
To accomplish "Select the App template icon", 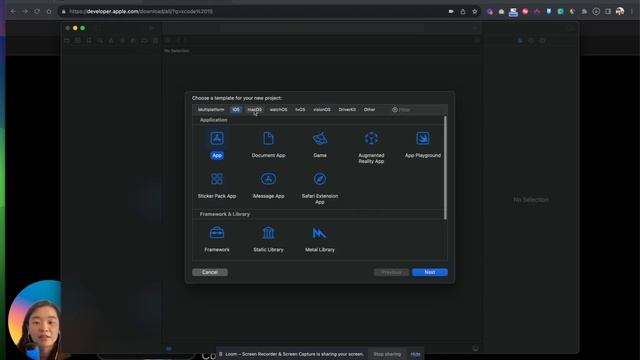I will click(x=217, y=138).
